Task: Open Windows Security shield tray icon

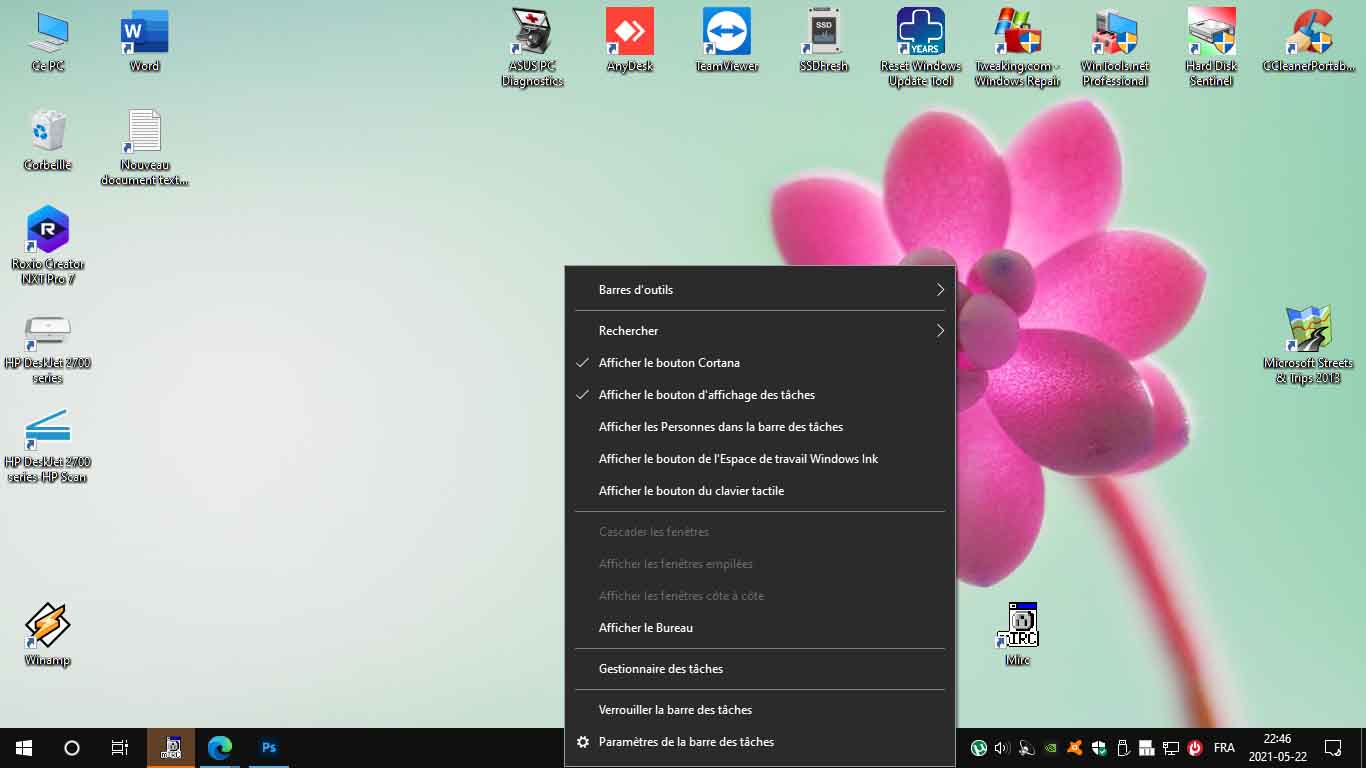Action: [x=1099, y=748]
